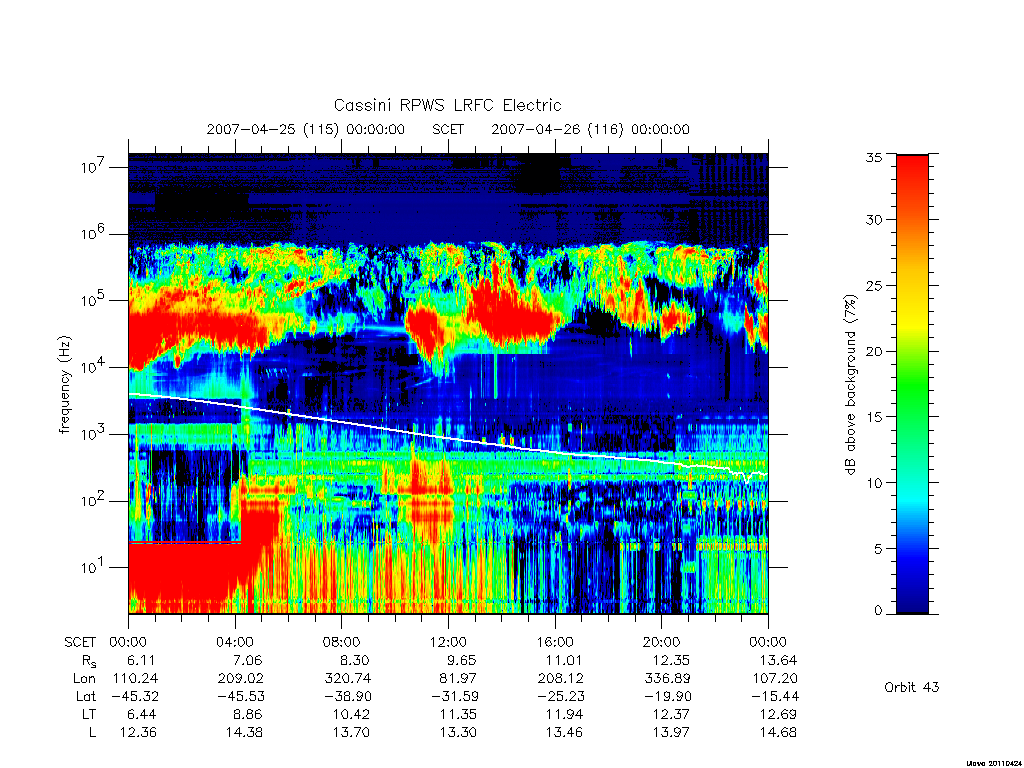Click the LT value 11.94
1024x768 pixels.
(x=564, y=714)
